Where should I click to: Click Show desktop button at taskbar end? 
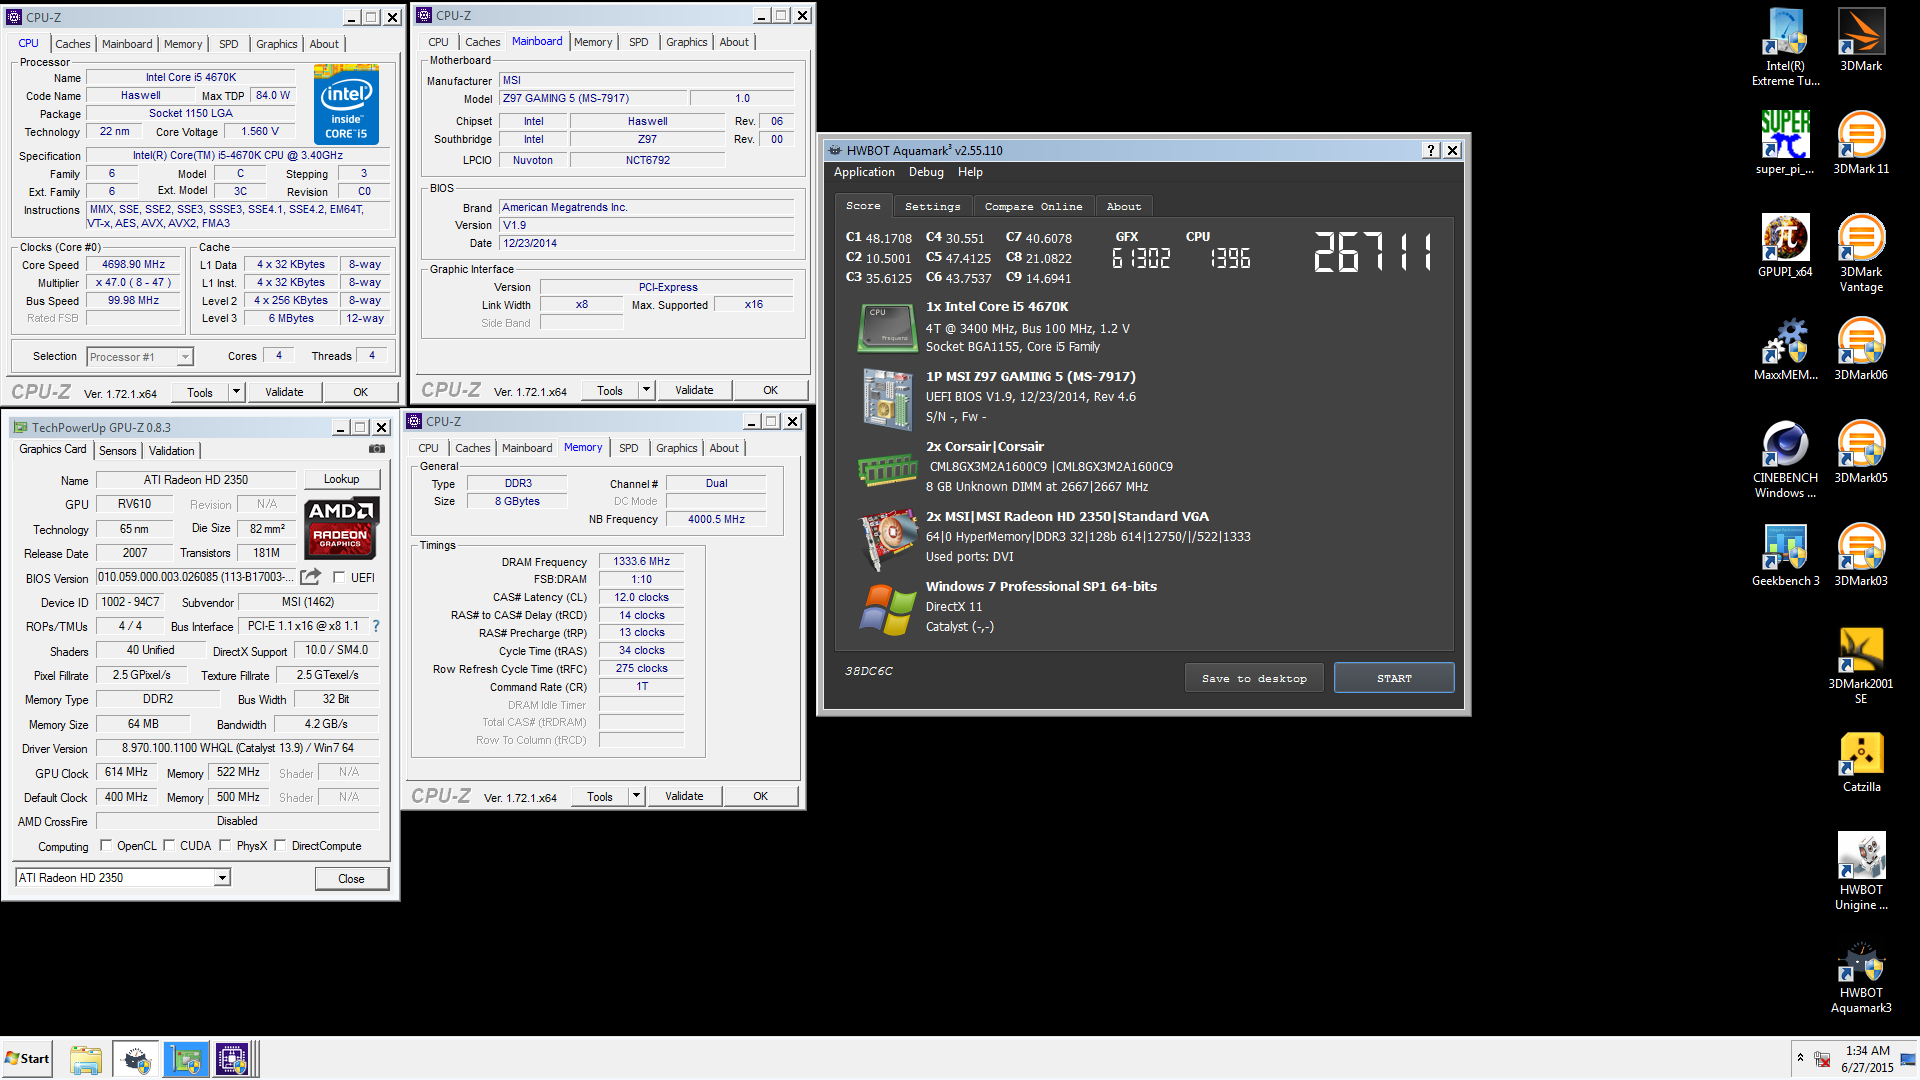[1908, 1059]
